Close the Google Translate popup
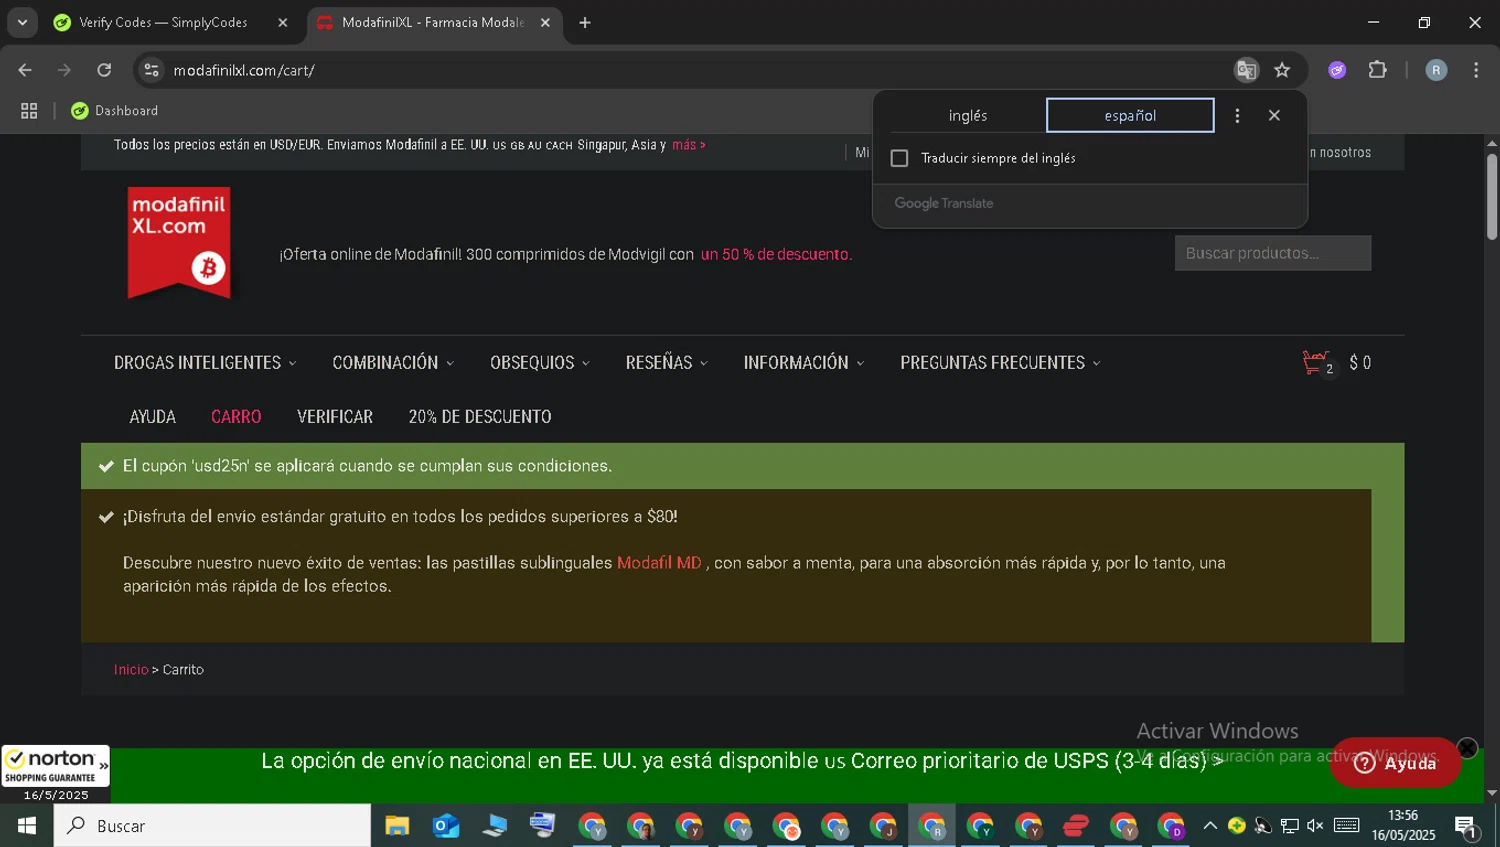 (1274, 115)
